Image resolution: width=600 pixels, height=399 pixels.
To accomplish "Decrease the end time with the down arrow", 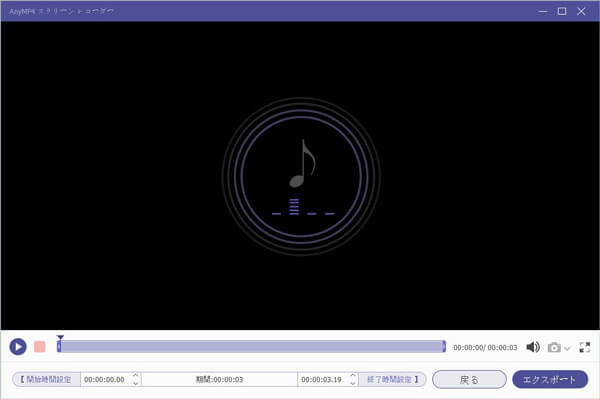I will coord(353,383).
